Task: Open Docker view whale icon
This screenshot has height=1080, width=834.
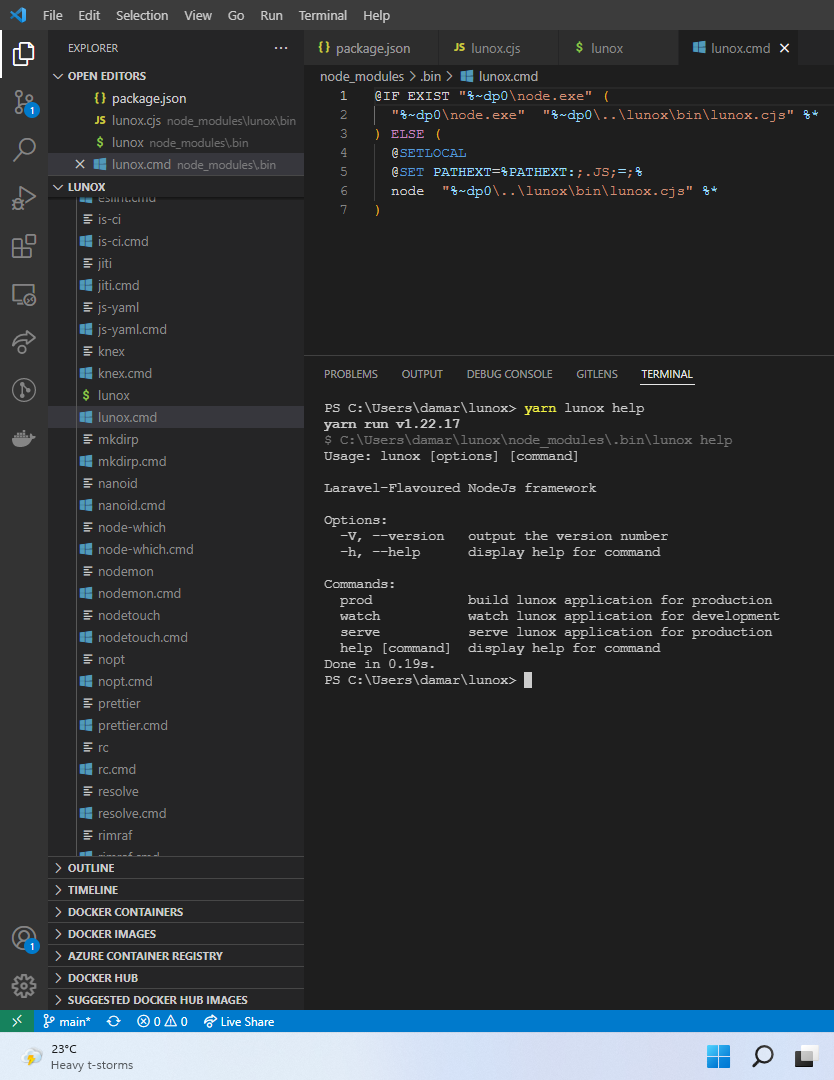Action: [x=23, y=439]
